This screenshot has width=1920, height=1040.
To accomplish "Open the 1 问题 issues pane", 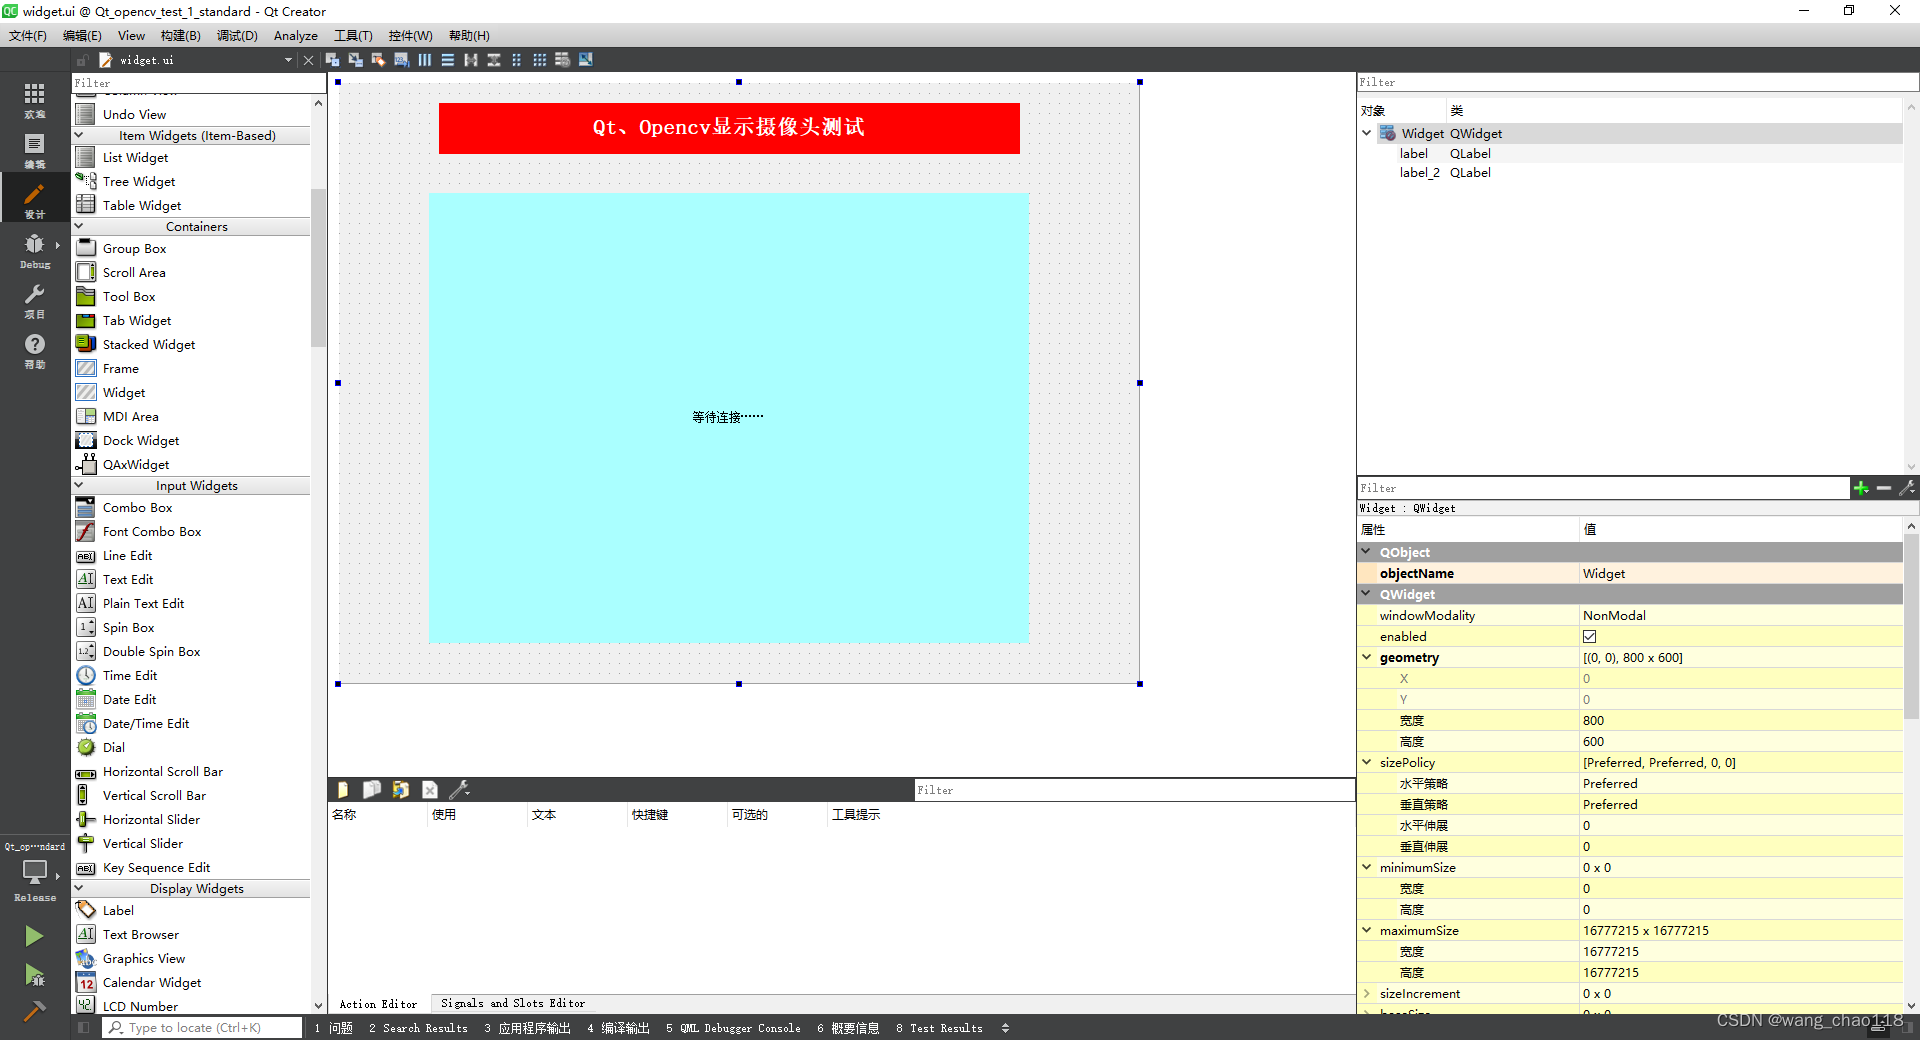I will [x=333, y=1028].
